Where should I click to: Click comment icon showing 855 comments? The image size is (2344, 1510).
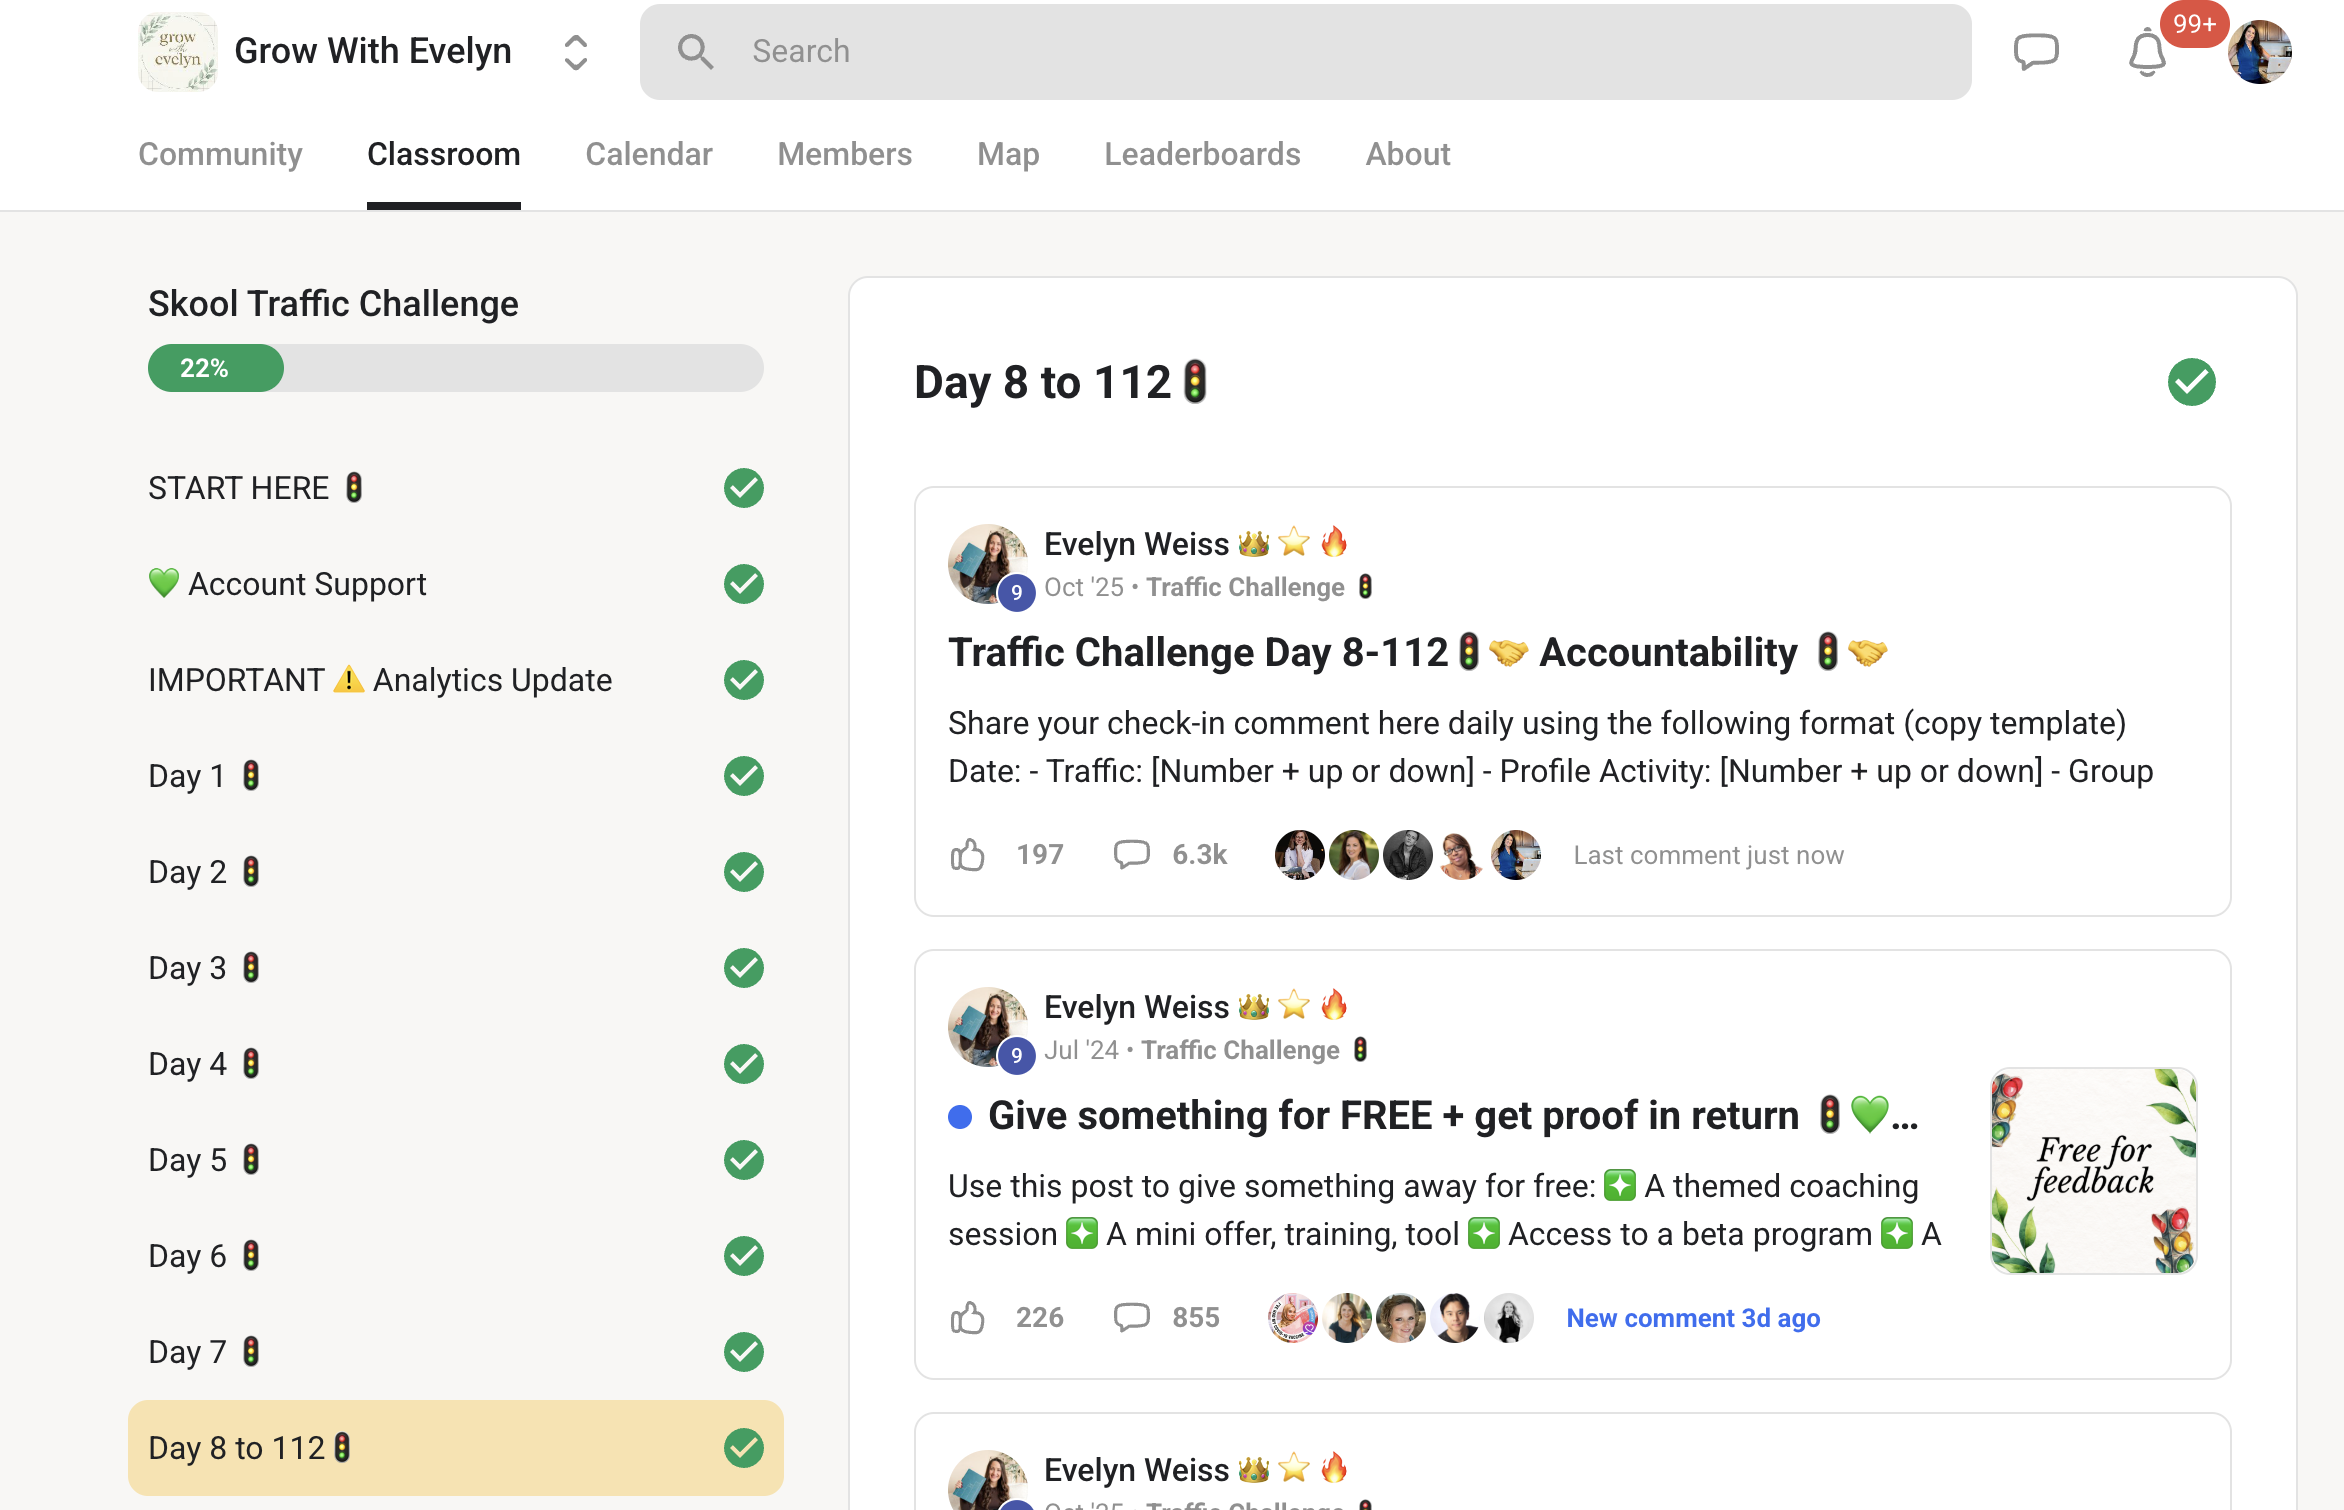pos(1131,1318)
